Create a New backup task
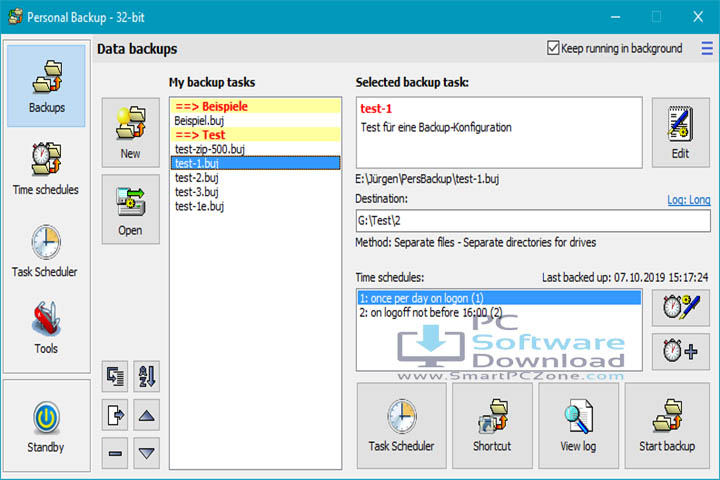 point(131,132)
